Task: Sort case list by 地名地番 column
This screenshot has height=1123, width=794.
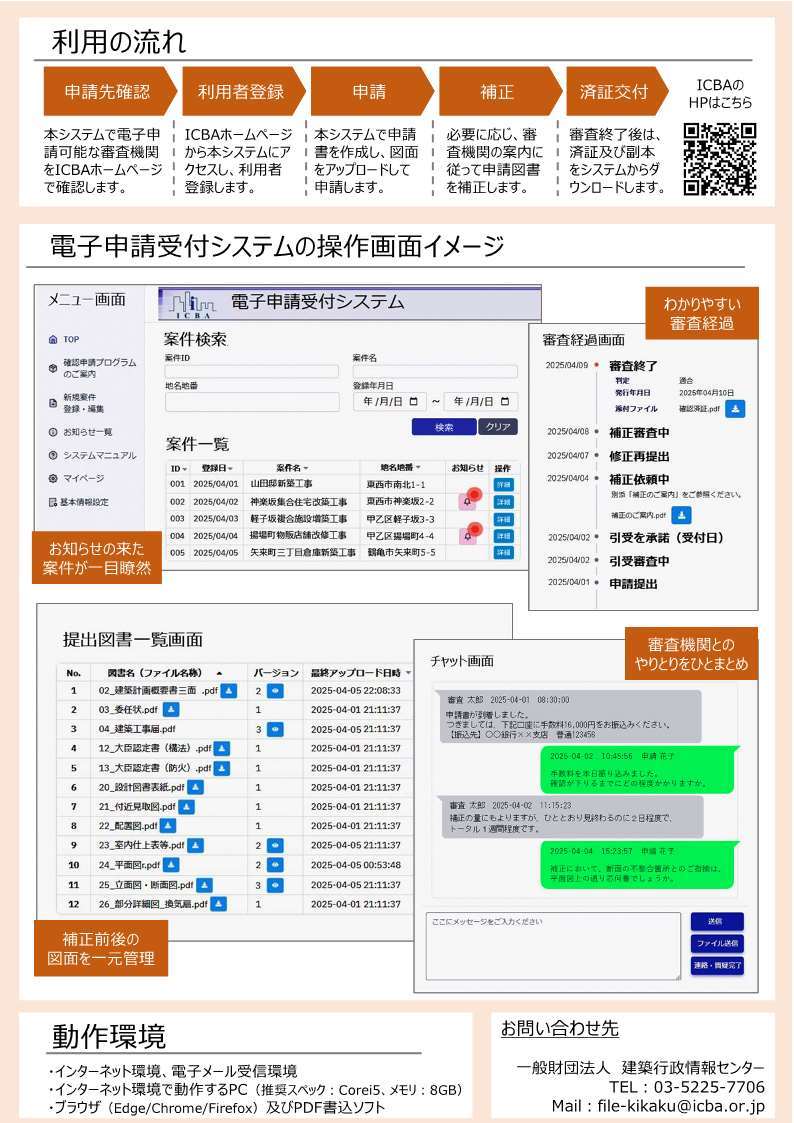Action: [x=400, y=468]
